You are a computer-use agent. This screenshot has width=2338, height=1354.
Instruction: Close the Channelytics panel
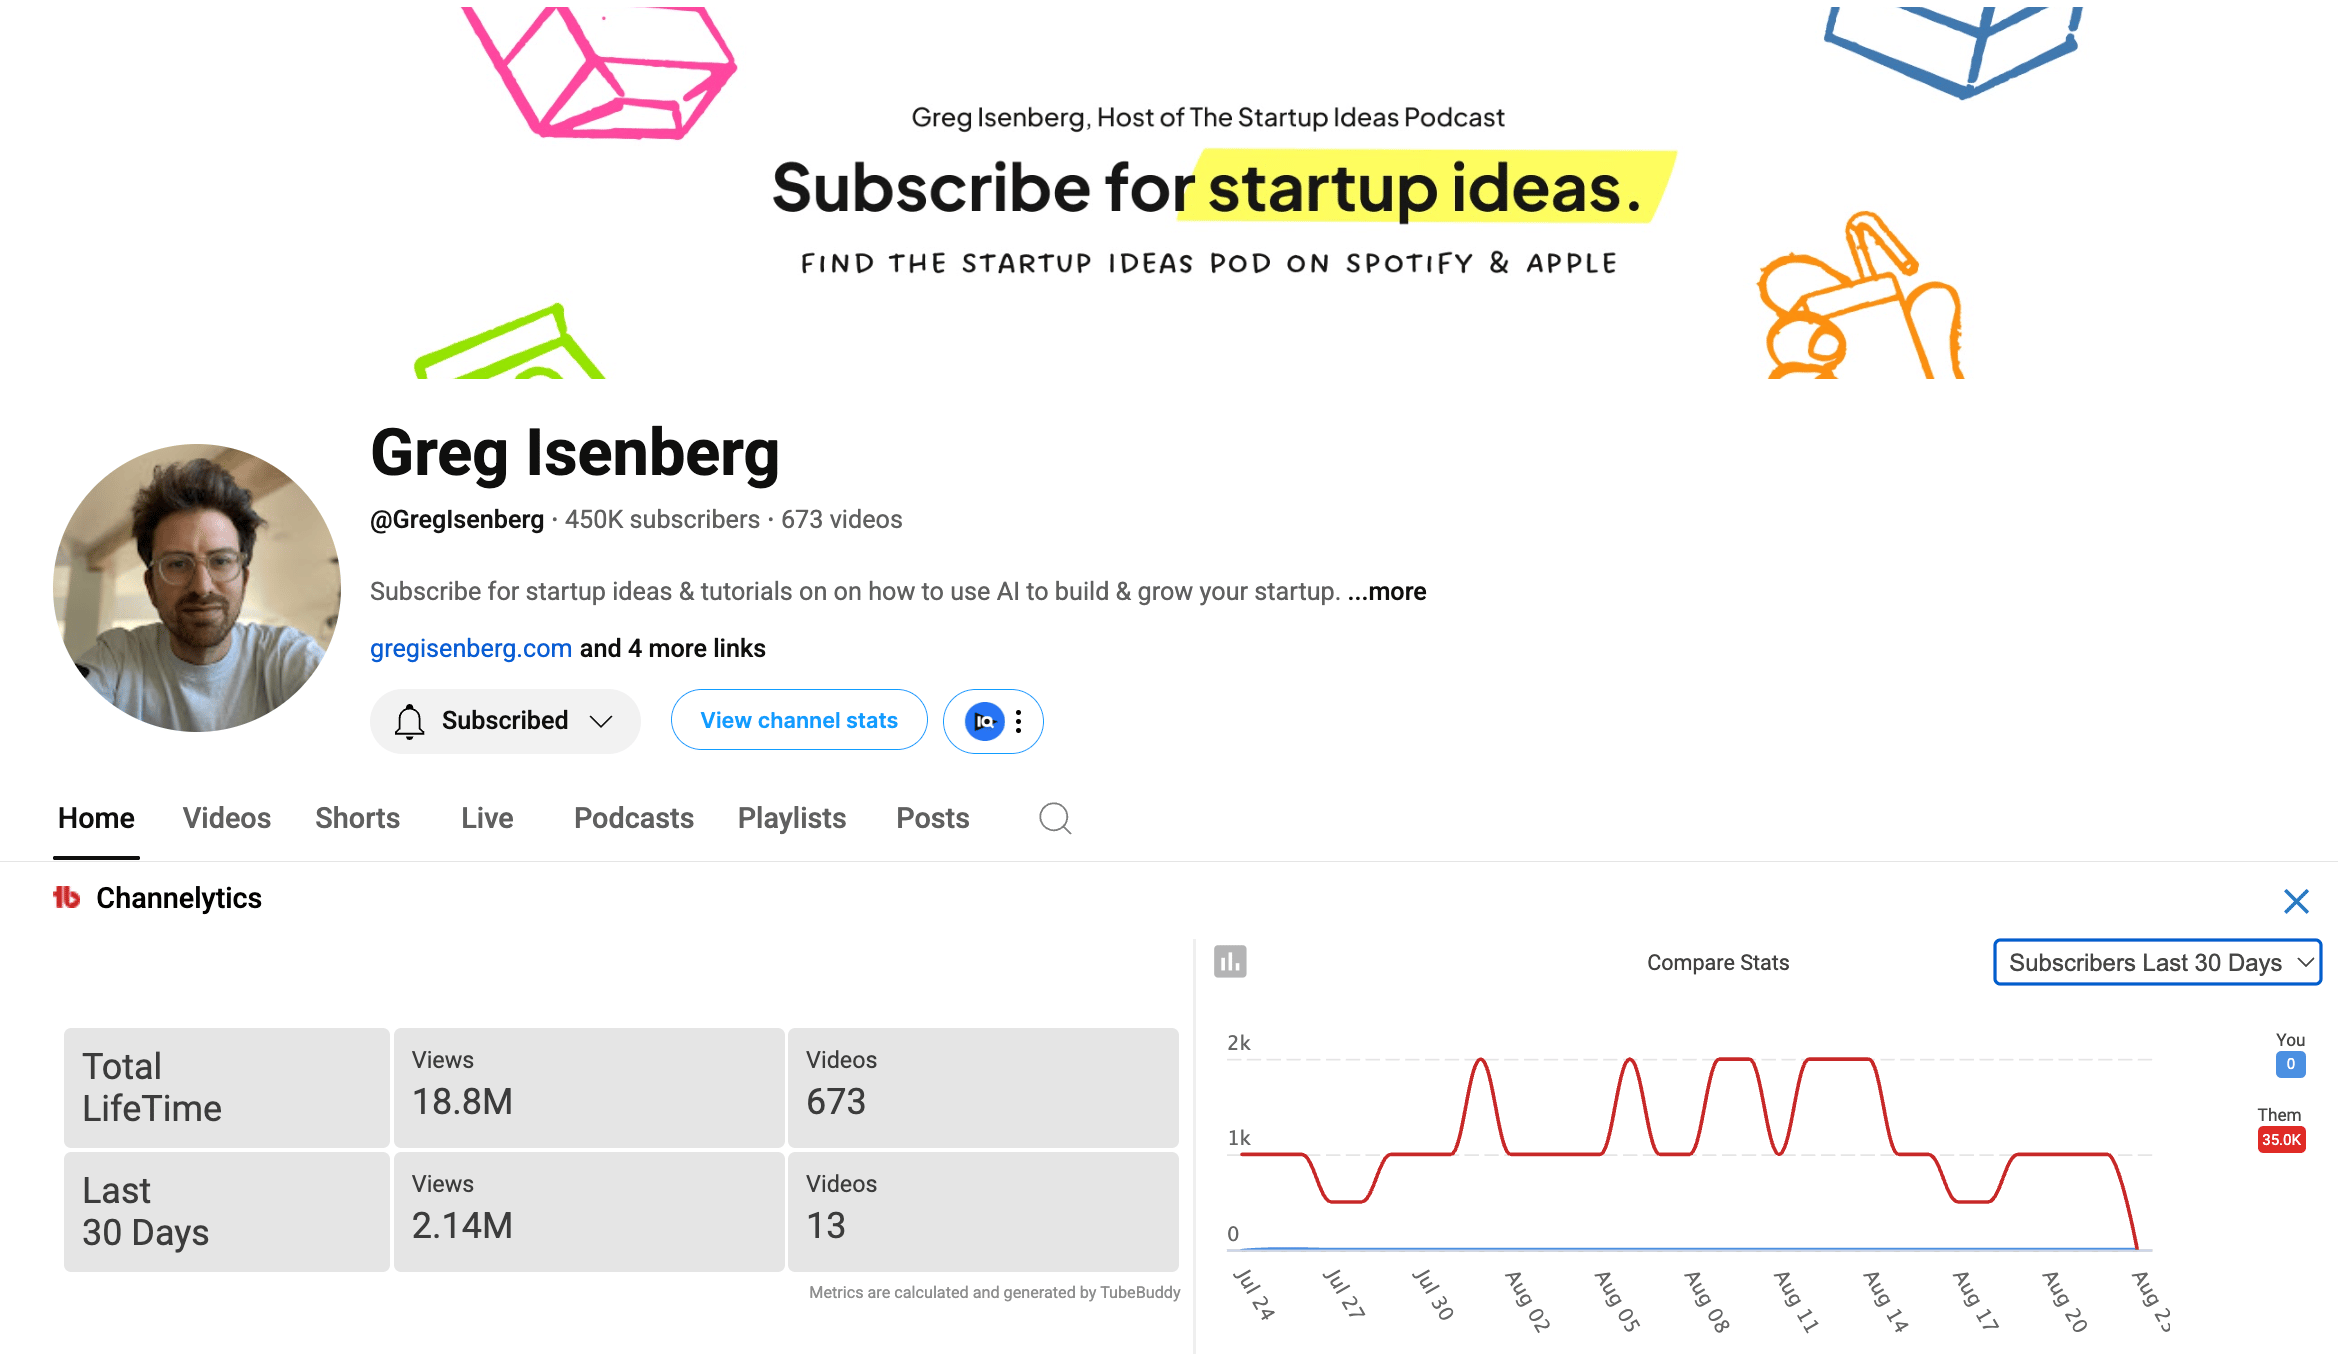(2296, 901)
